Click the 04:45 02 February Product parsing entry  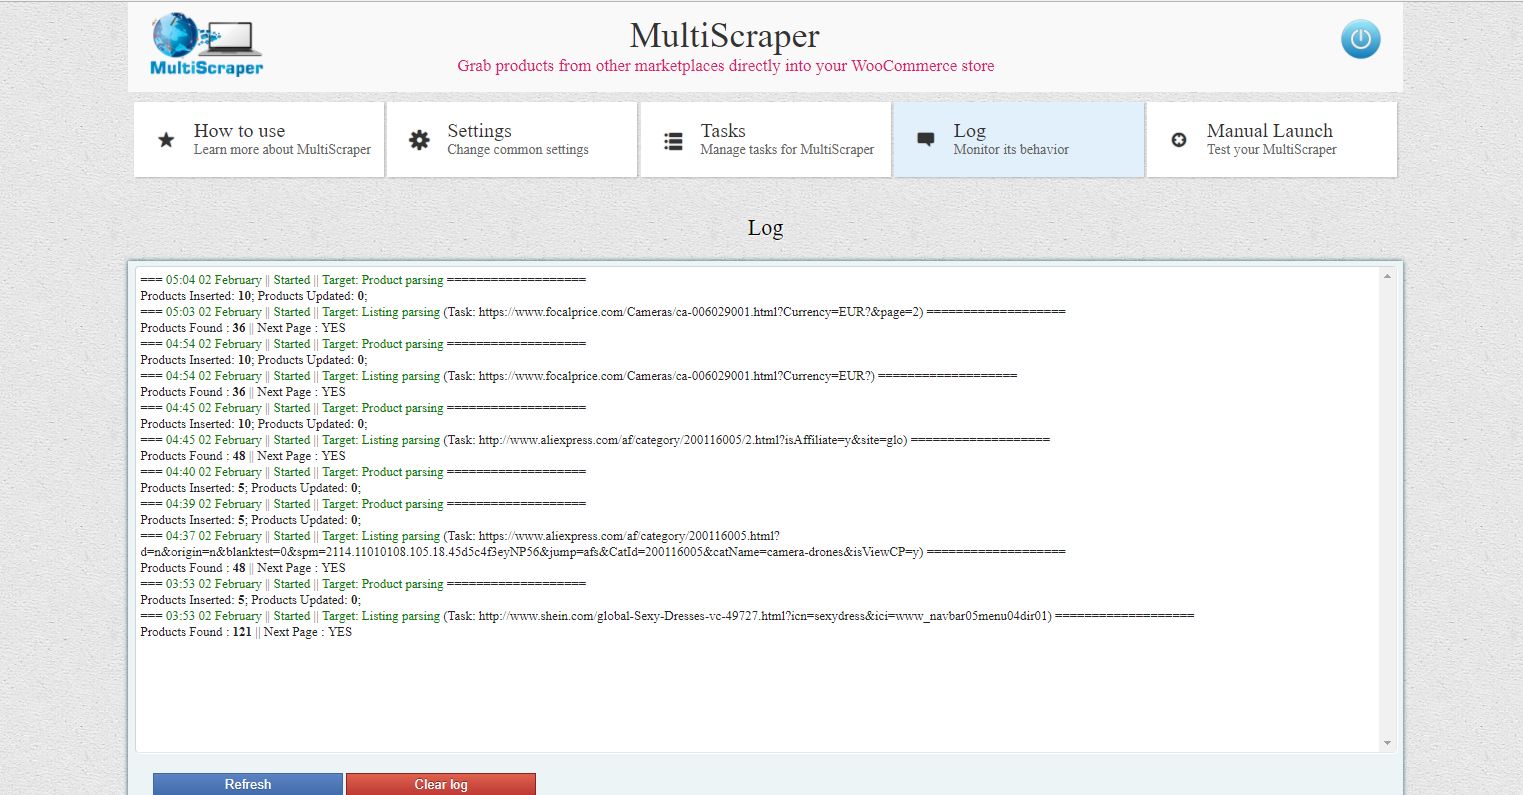(x=363, y=408)
